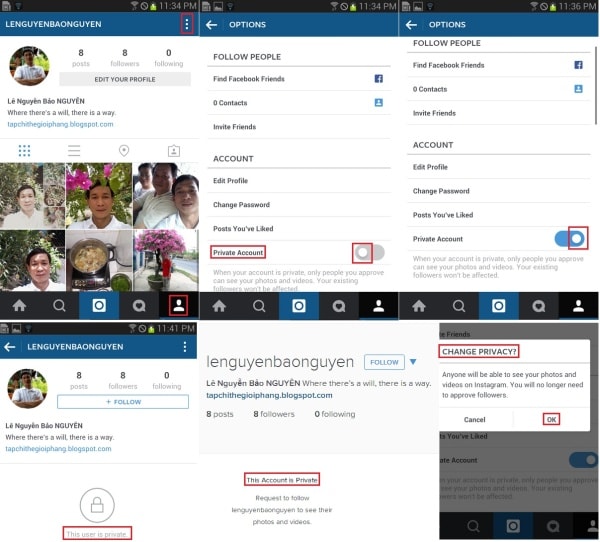Tap 'Edit Profile' in right Options screen

[x=499, y=167]
